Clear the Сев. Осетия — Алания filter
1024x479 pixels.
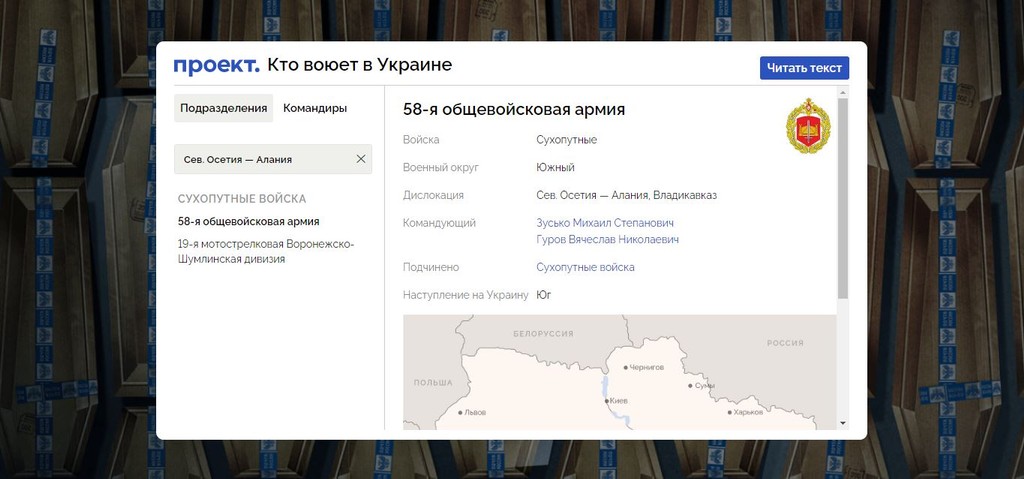(360, 159)
